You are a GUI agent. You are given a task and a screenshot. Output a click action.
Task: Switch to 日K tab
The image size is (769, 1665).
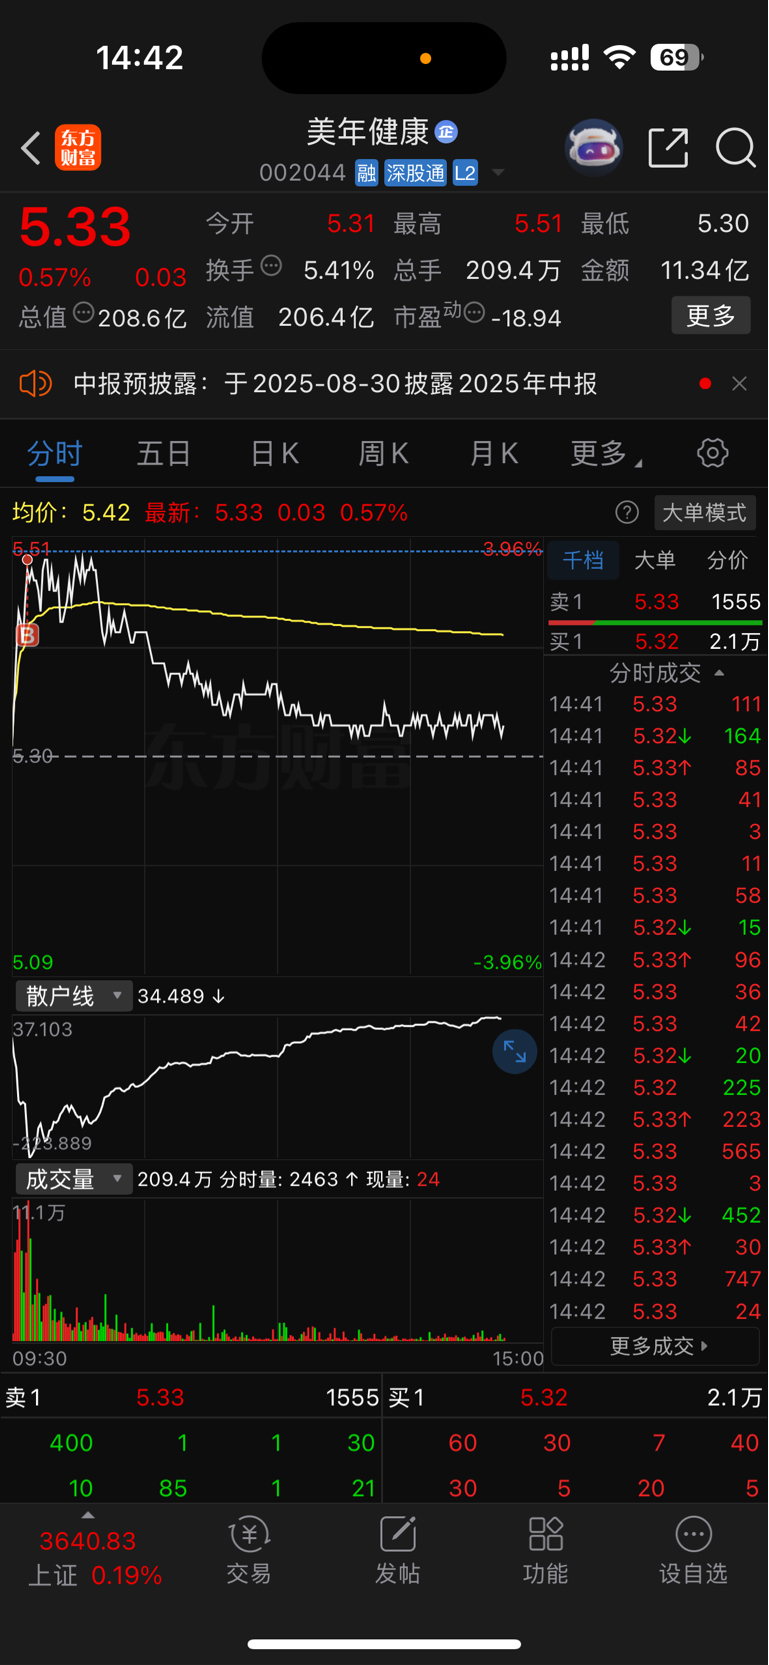click(275, 454)
